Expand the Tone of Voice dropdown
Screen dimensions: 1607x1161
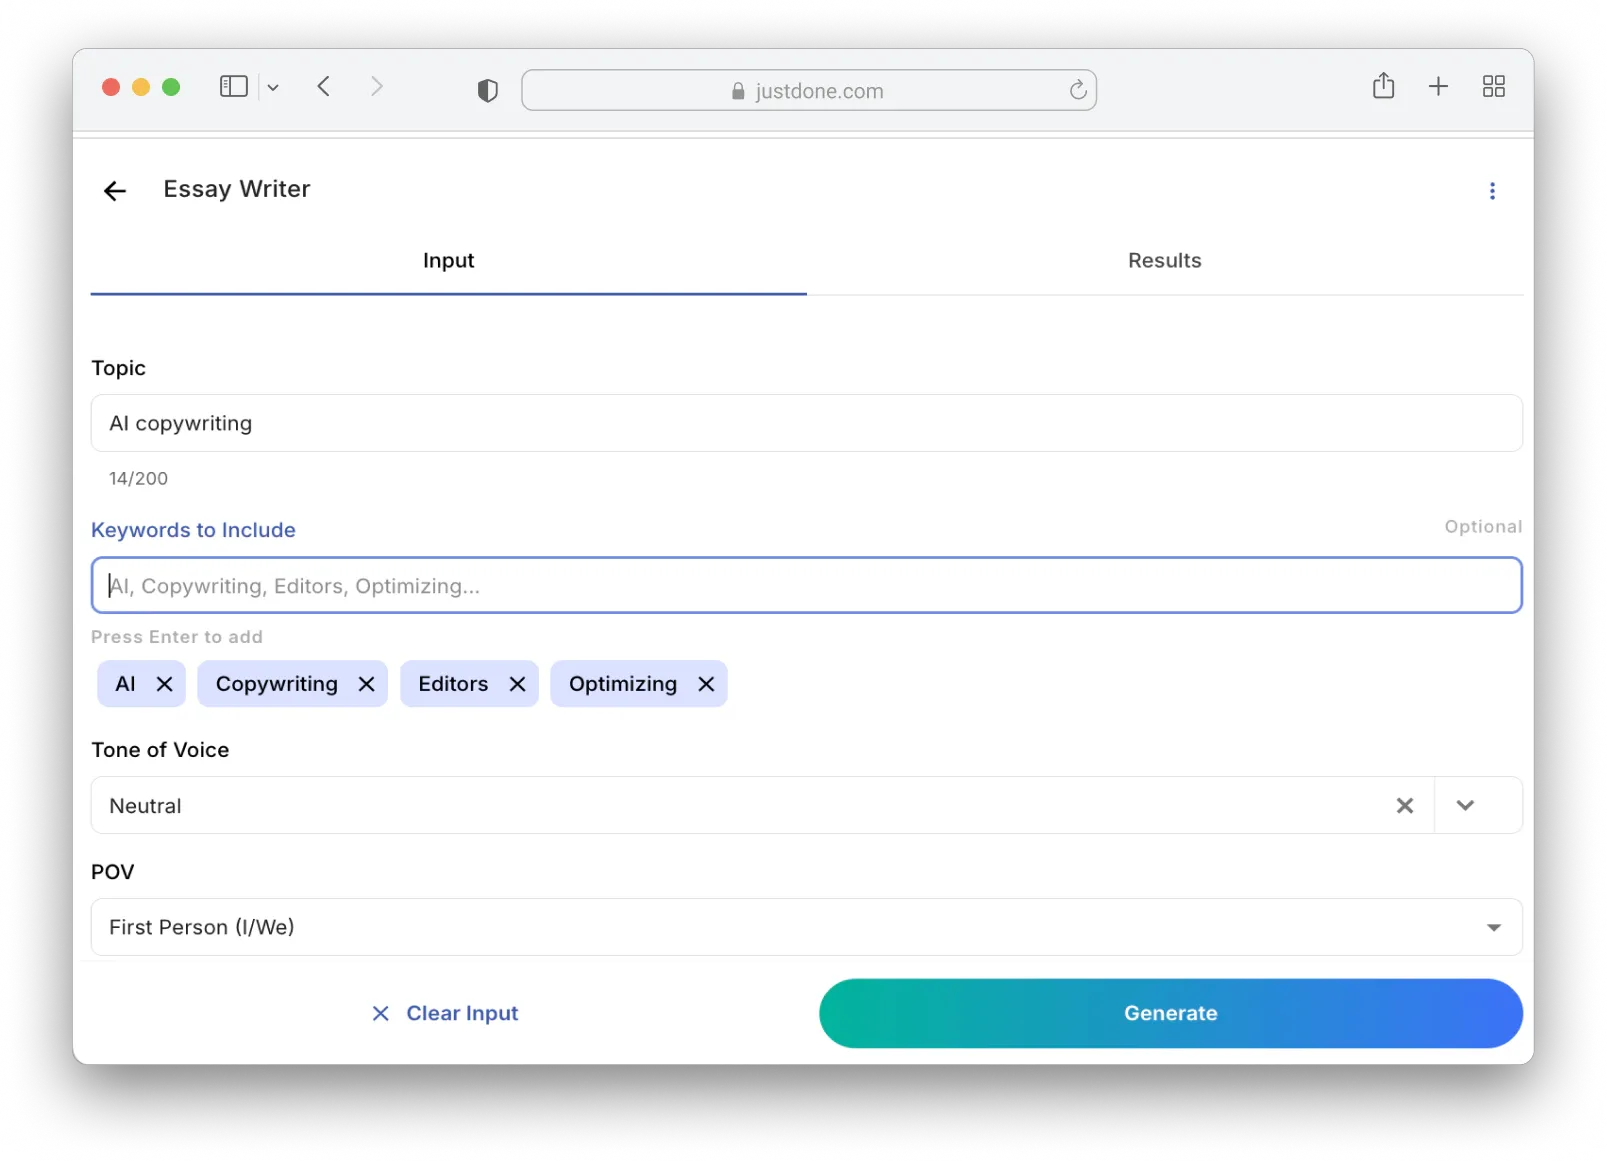1465,806
